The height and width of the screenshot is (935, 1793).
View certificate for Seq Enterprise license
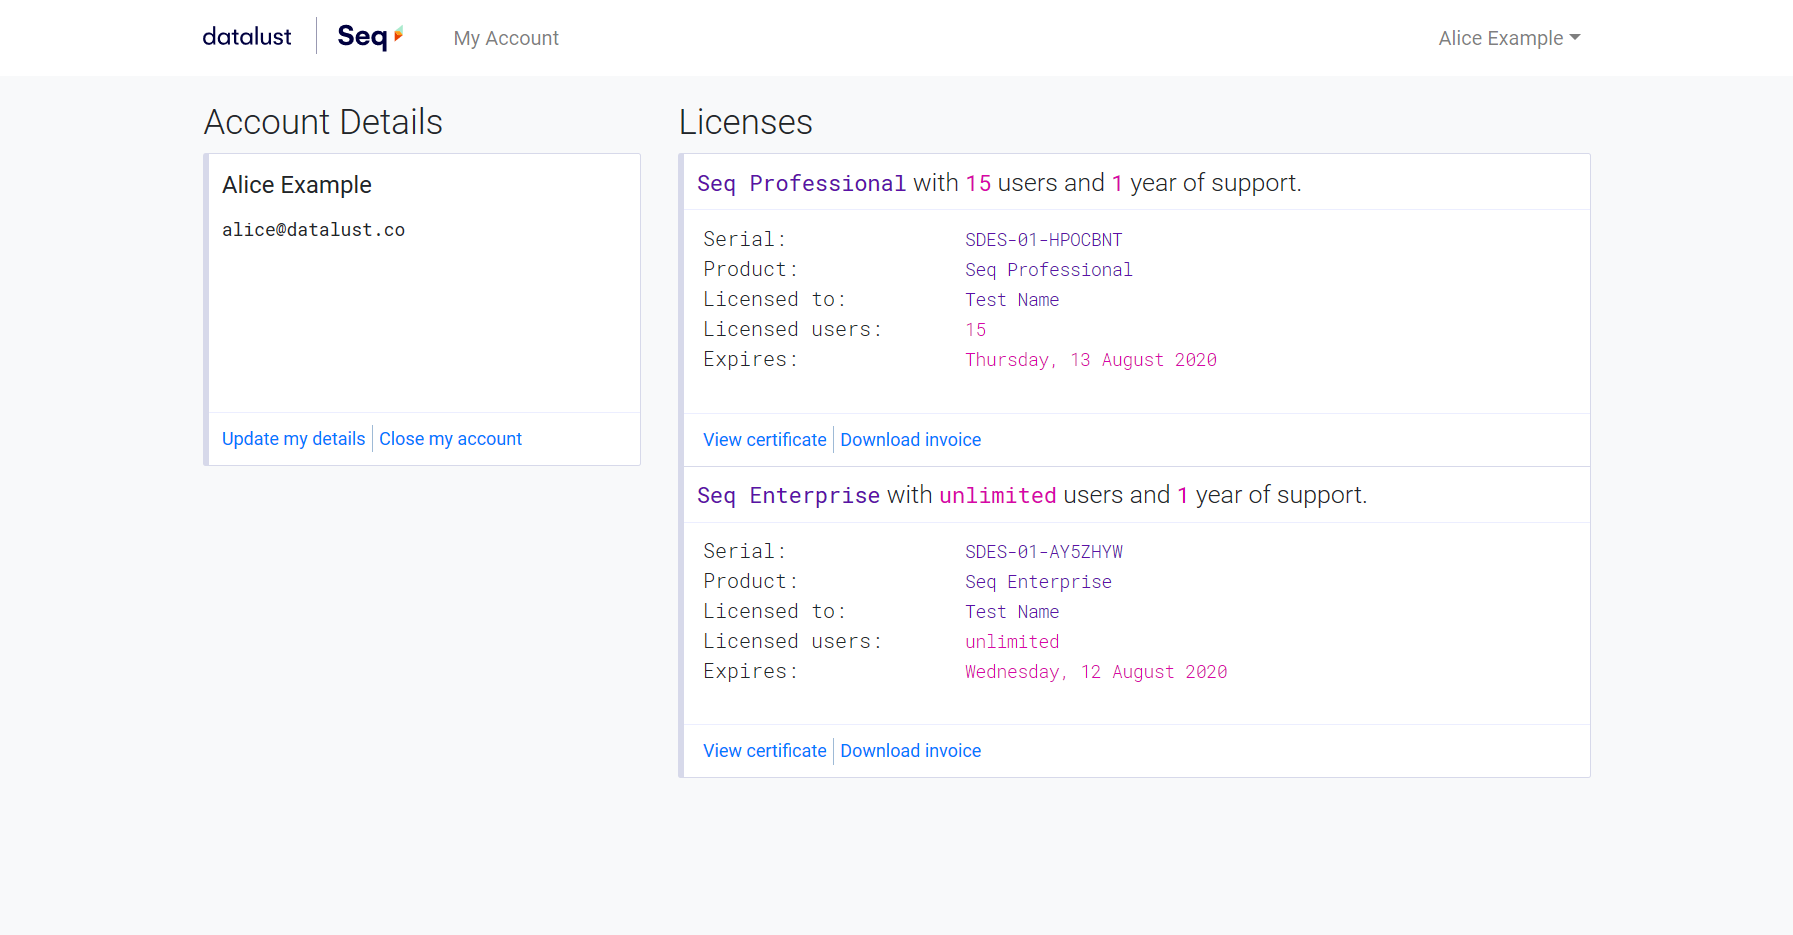click(765, 751)
